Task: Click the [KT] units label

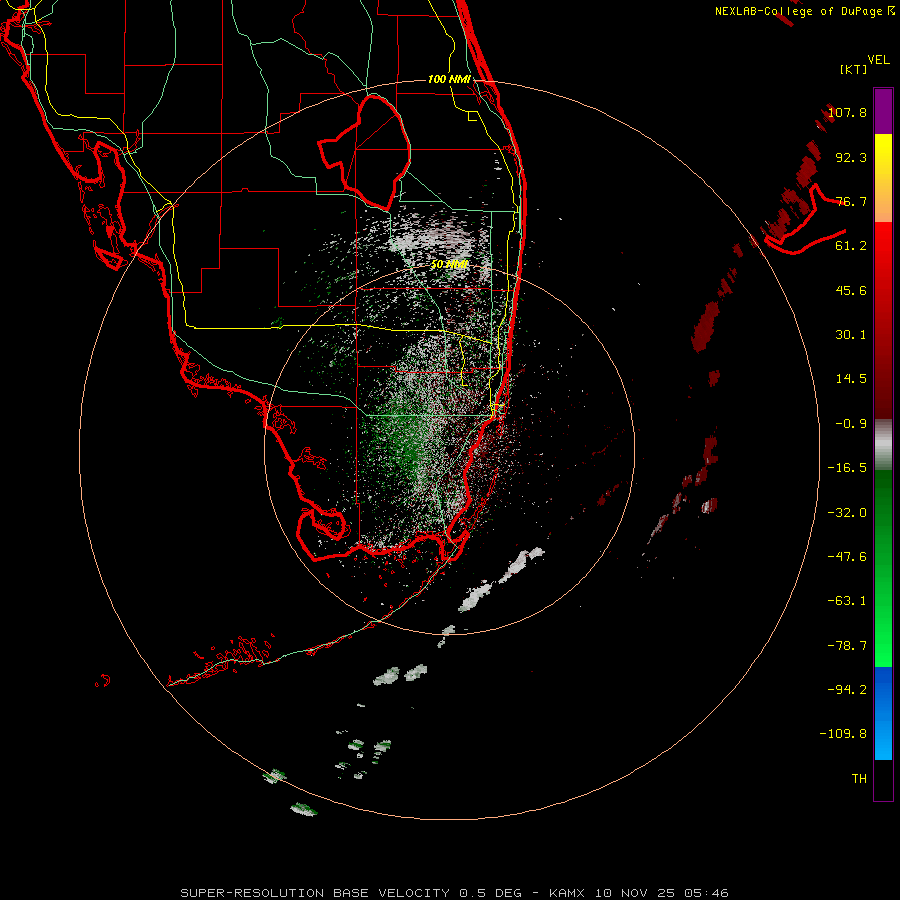Action: (854, 69)
